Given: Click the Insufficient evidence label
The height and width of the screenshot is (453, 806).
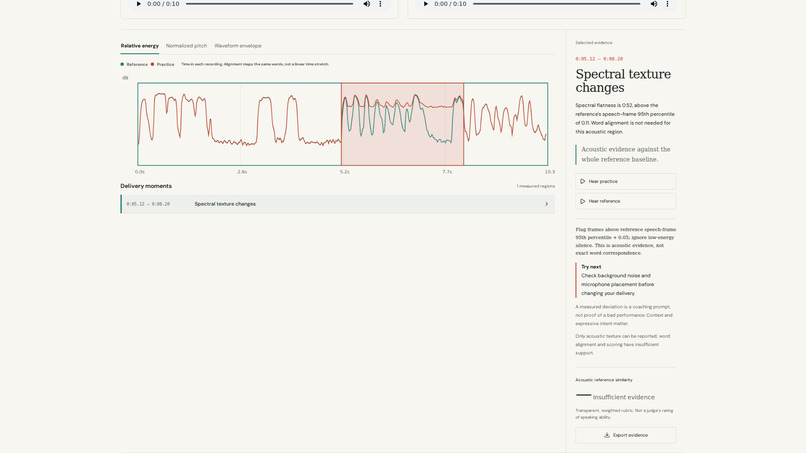Looking at the screenshot, I should tap(624, 397).
